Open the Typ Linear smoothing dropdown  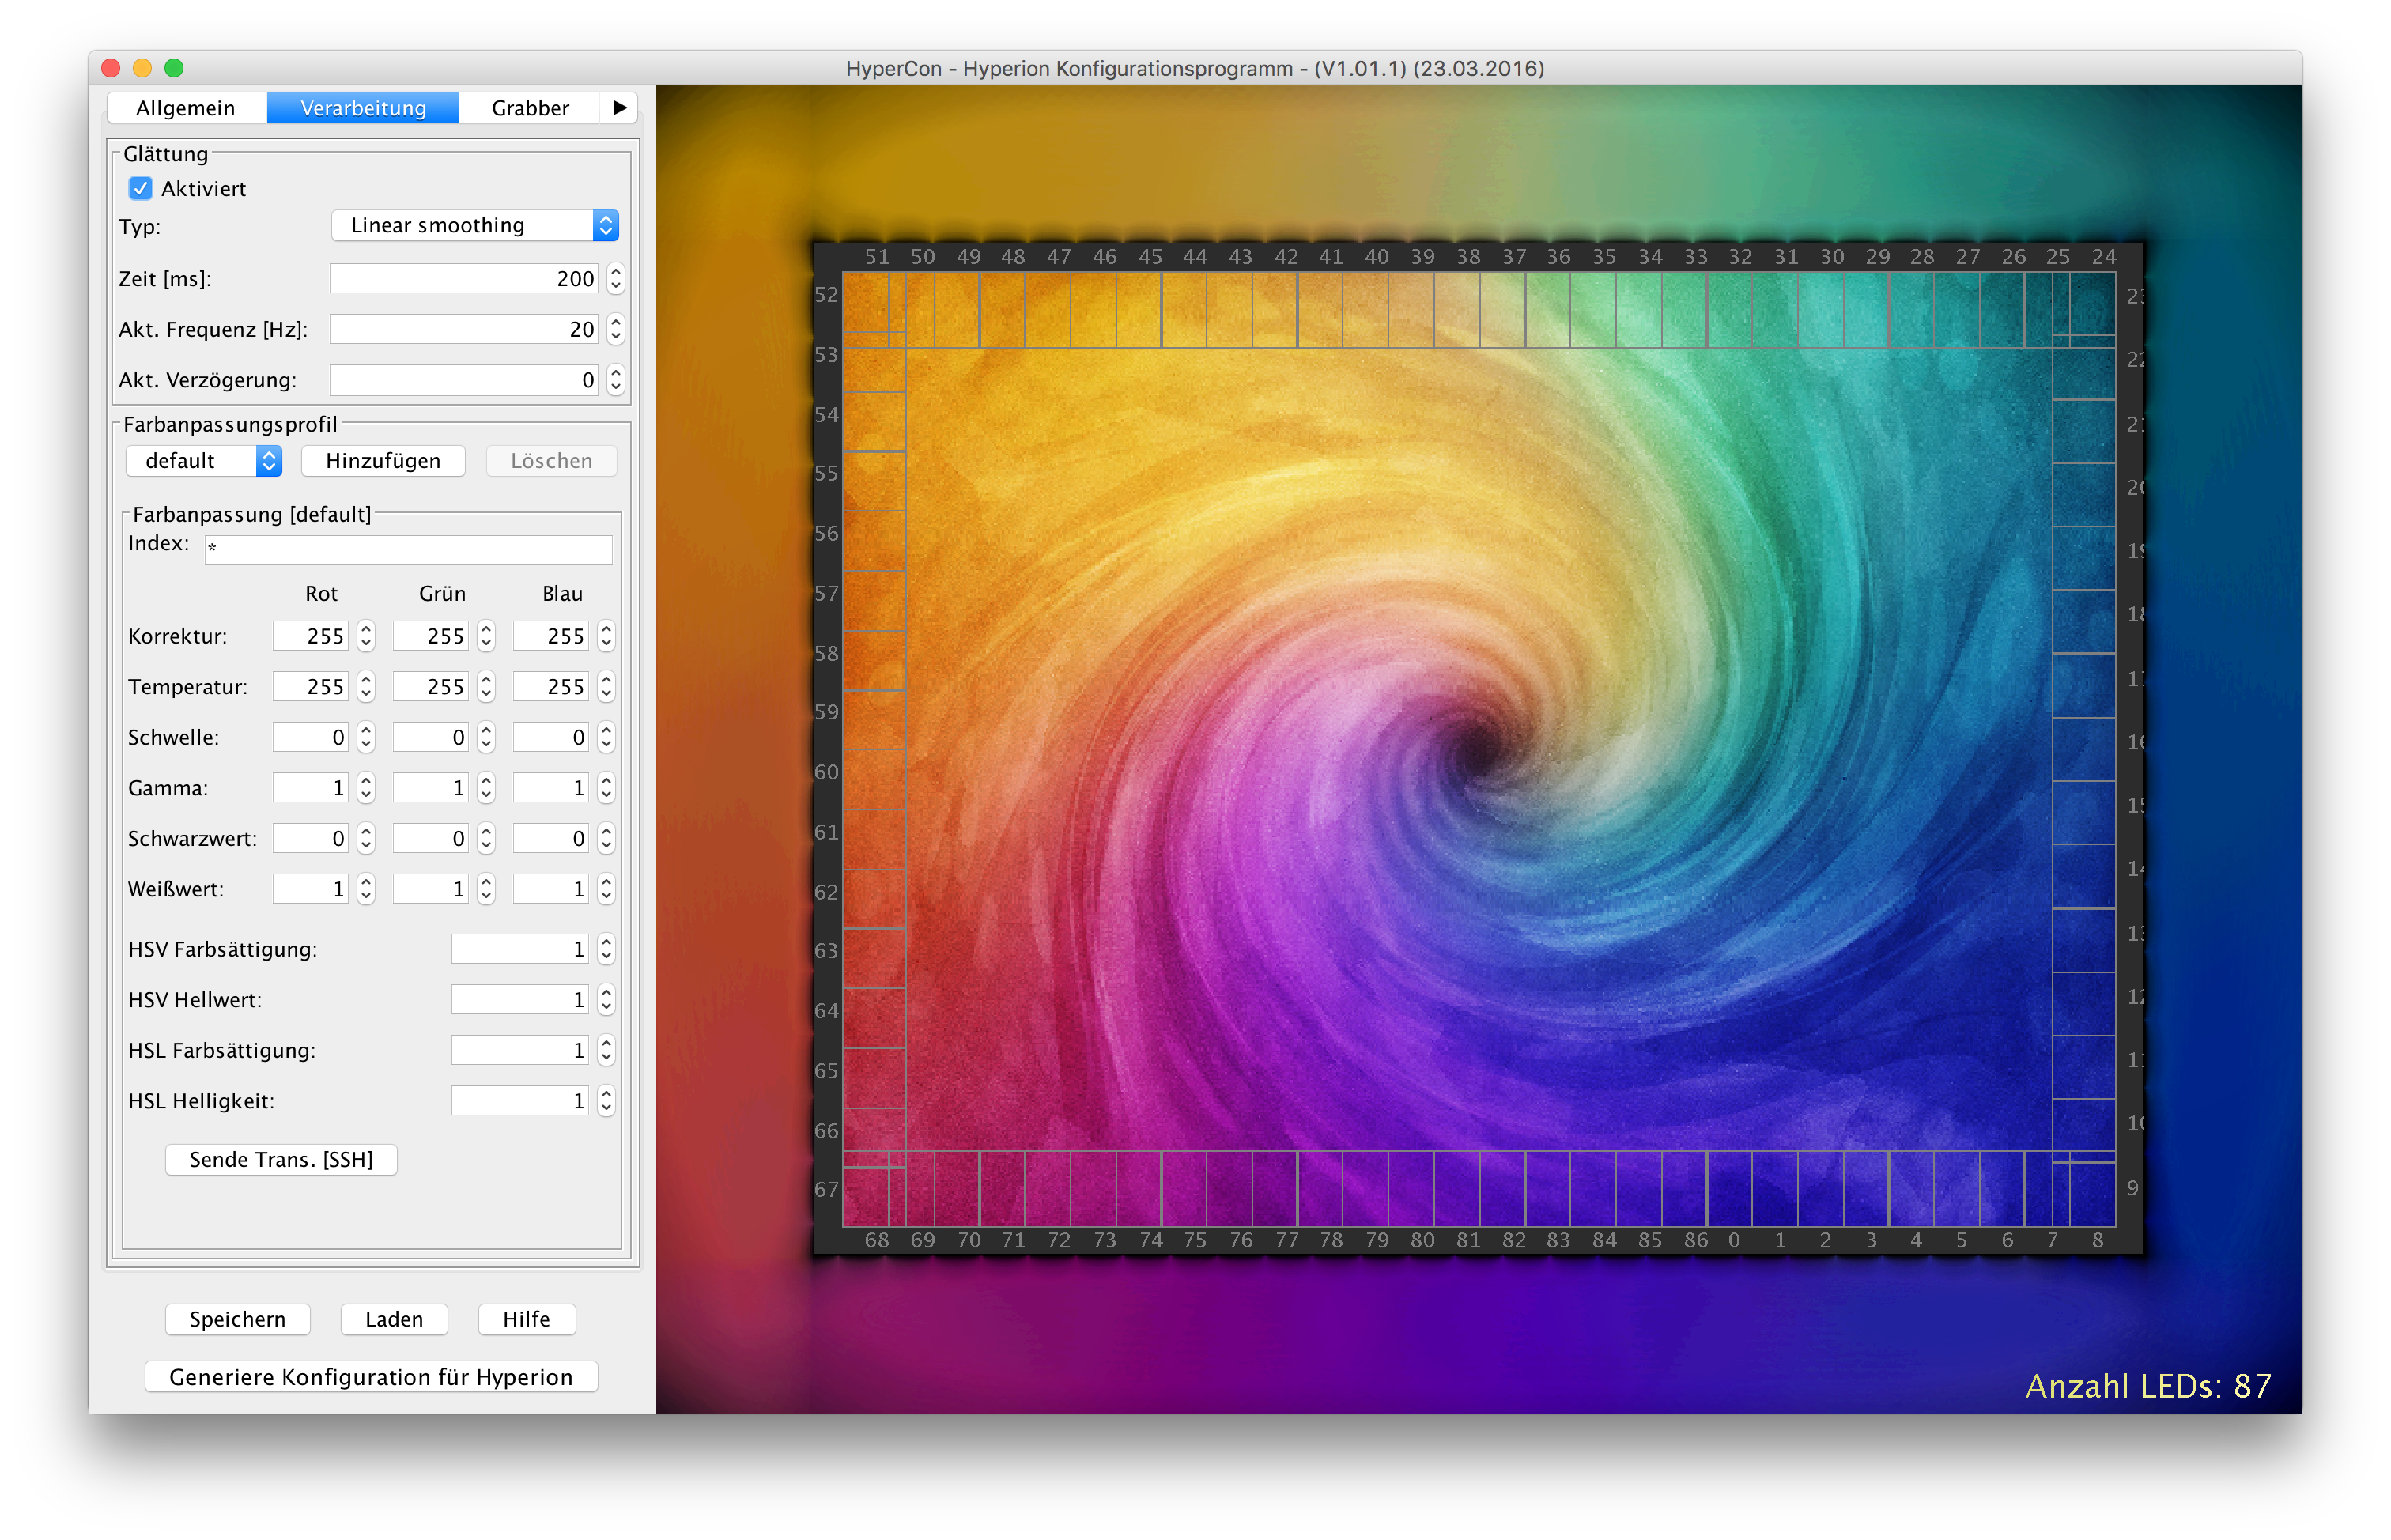coord(475,225)
